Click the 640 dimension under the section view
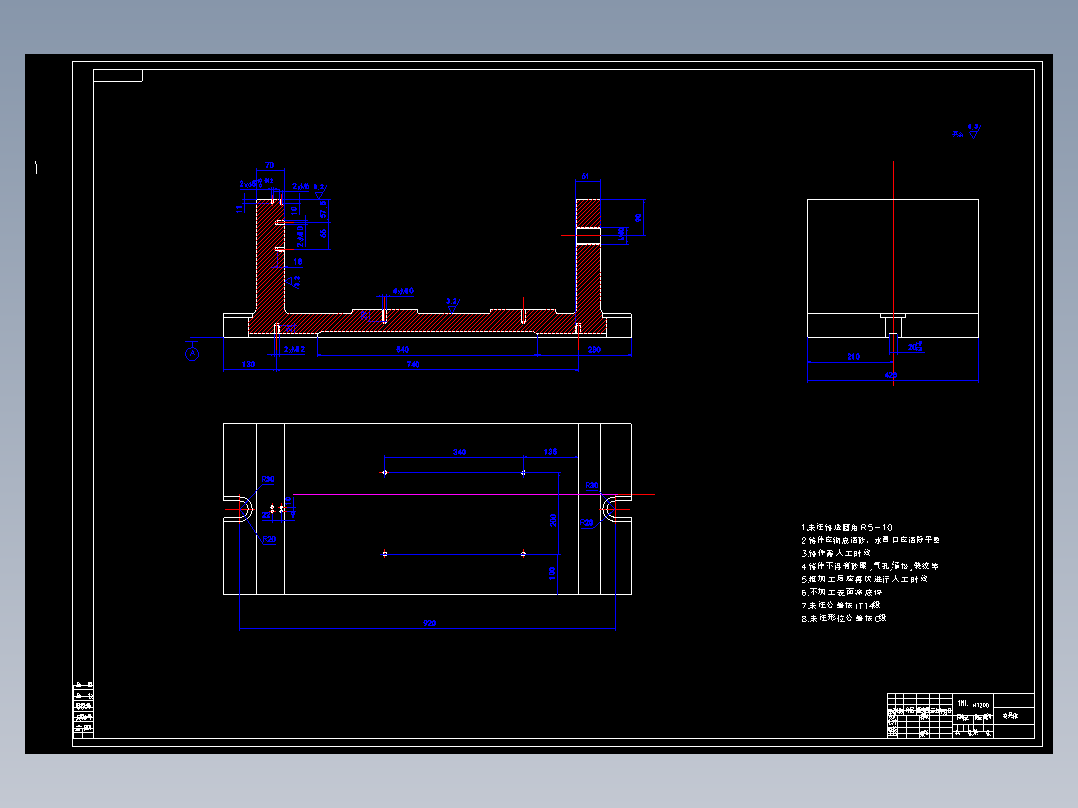Screen dimensions: 1078x808 pos(403,350)
